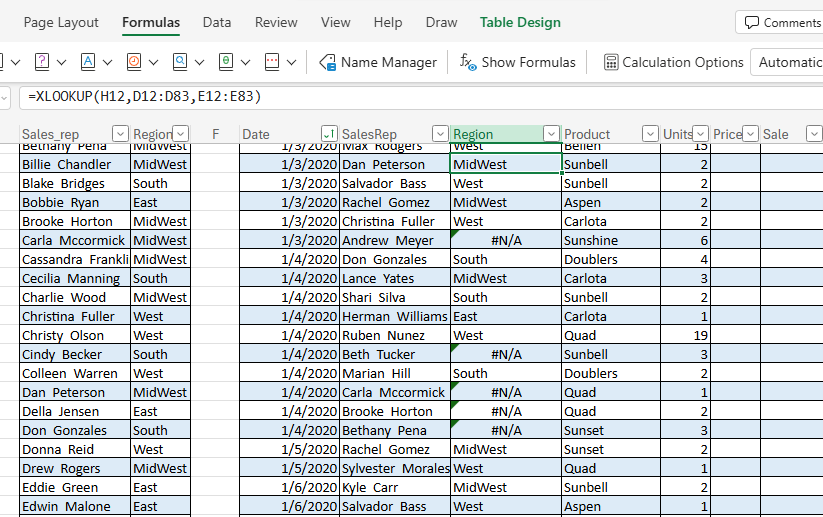Open the Data tab
This screenshot has width=823, height=517.
(217, 23)
